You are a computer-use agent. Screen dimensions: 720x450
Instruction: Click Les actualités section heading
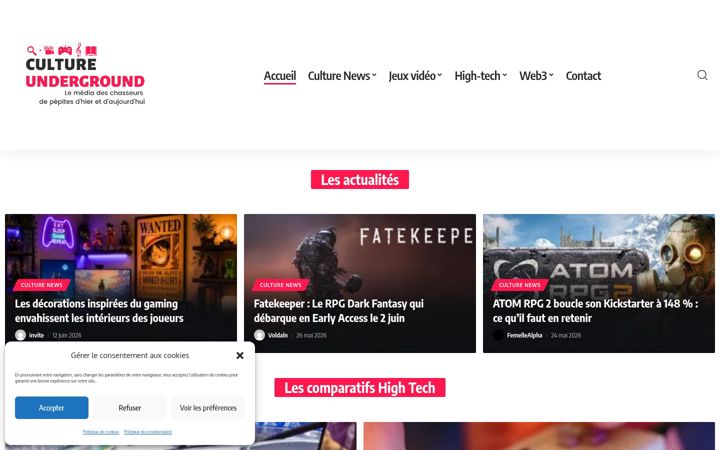(360, 180)
